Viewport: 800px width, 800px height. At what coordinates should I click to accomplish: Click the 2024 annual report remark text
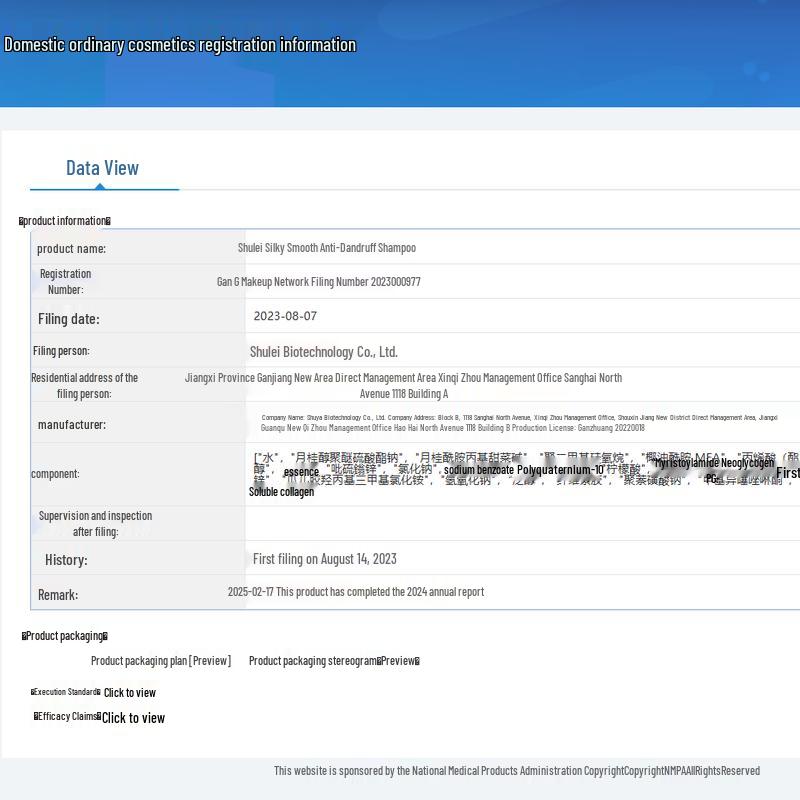click(x=355, y=592)
